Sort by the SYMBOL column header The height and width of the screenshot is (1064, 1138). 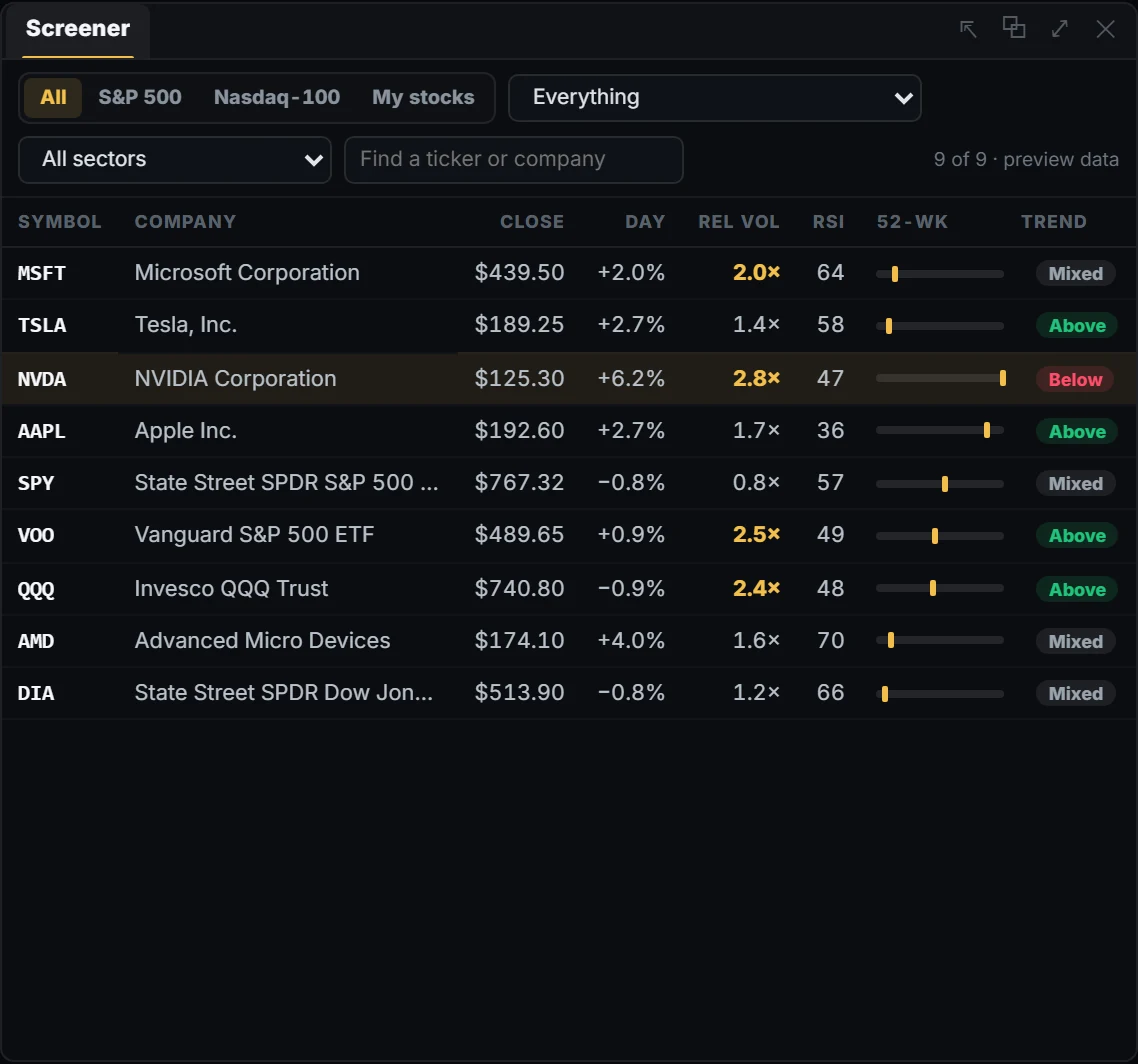(60, 222)
